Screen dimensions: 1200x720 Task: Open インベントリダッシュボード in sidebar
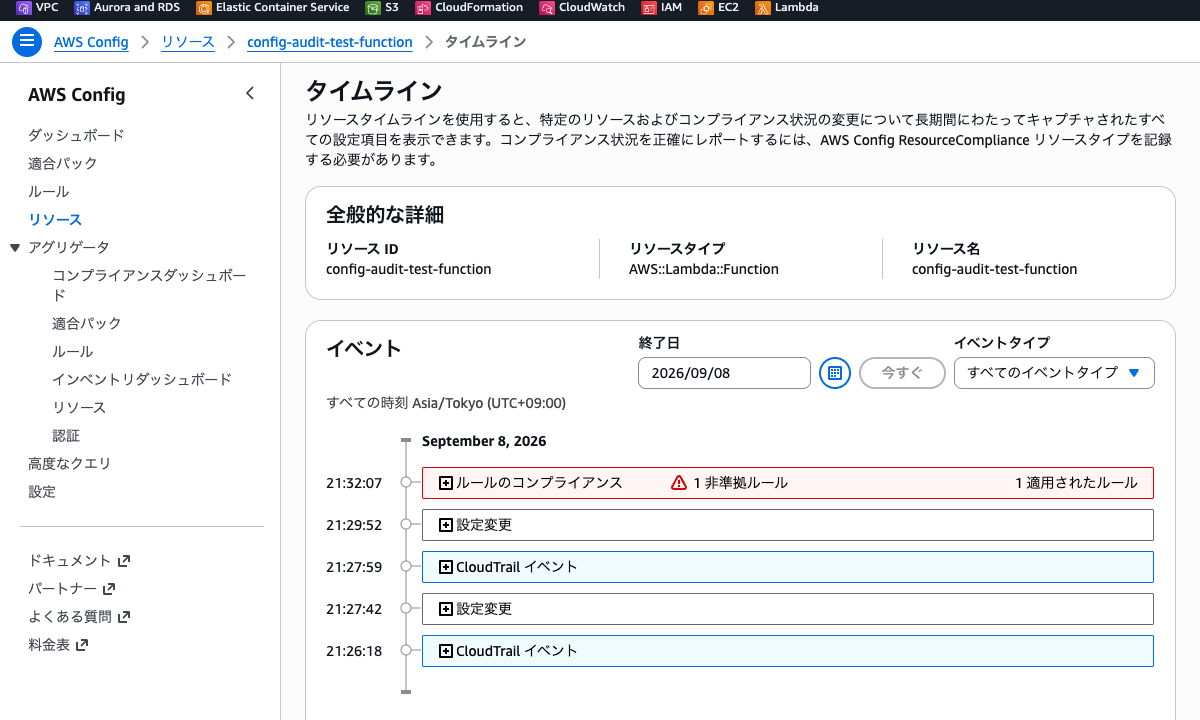tap(142, 379)
